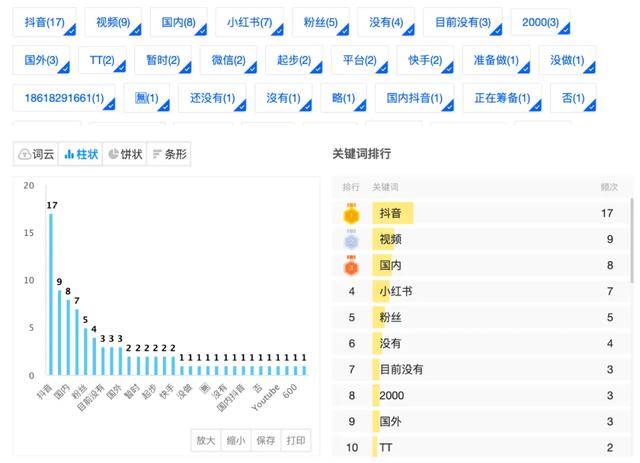The height and width of the screenshot is (463, 640).
Task: Click the Youtube axis label in chart
Action: click(x=266, y=398)
